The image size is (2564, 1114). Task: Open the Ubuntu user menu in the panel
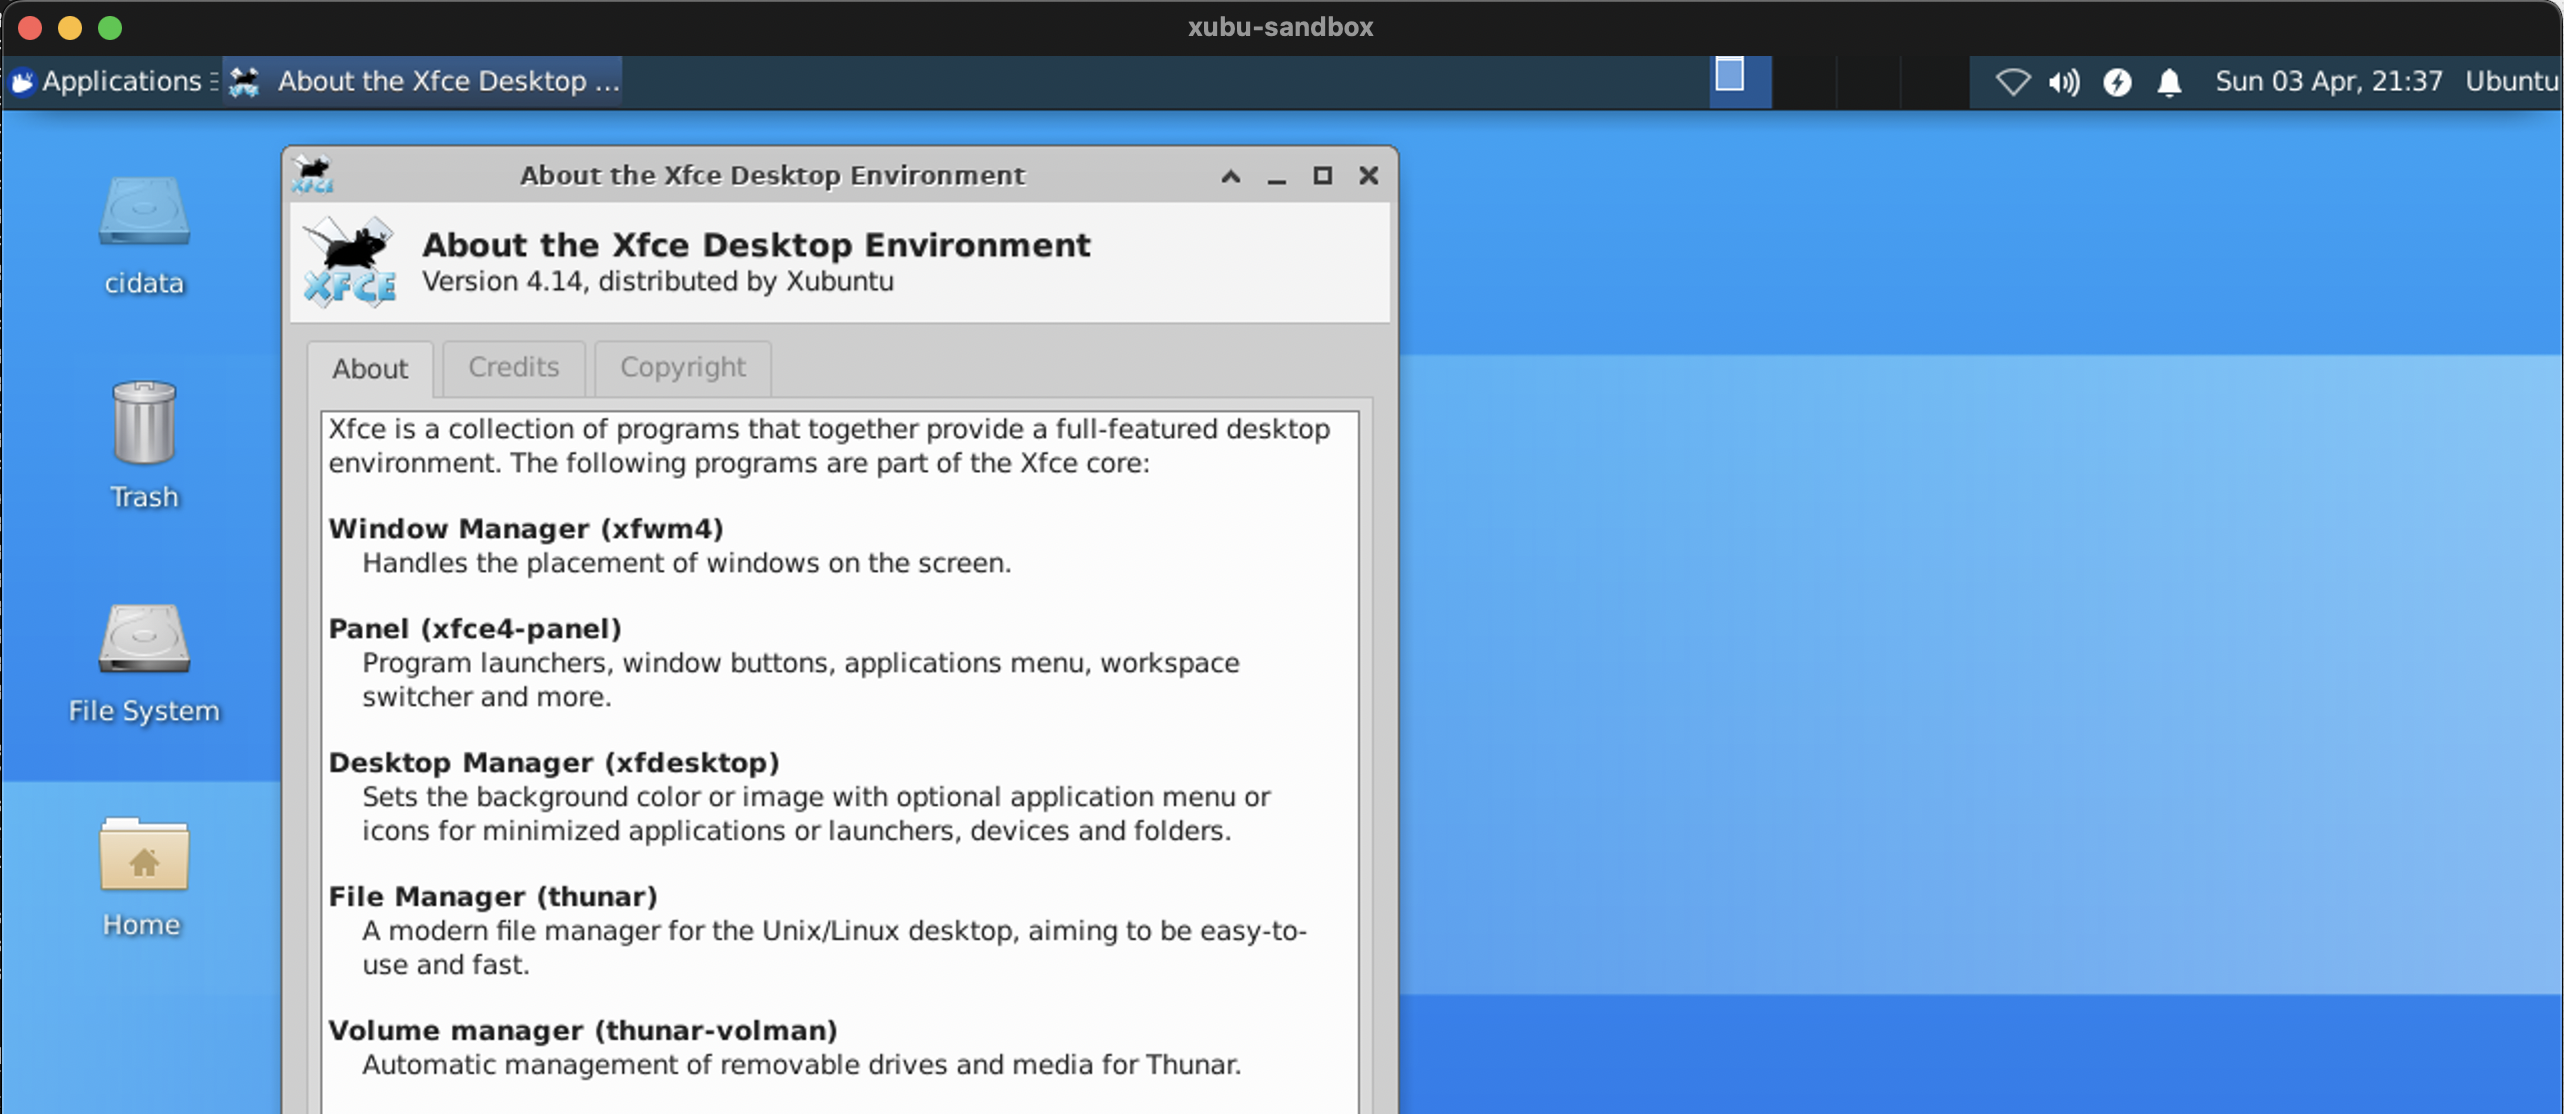click(2512, 81)
